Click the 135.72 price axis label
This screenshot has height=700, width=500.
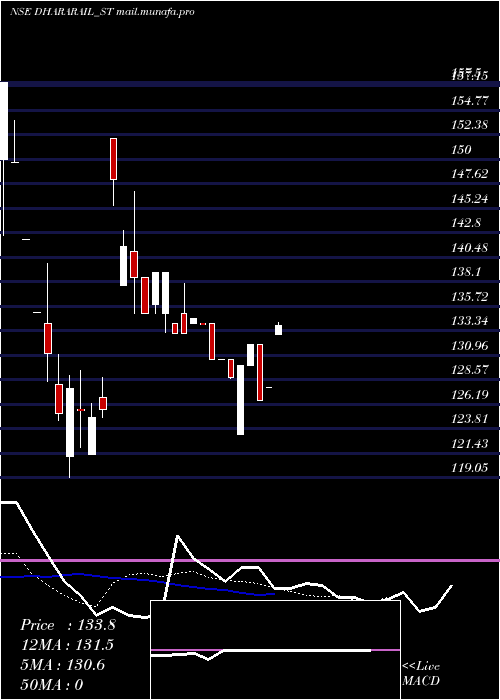click(469, 296)
